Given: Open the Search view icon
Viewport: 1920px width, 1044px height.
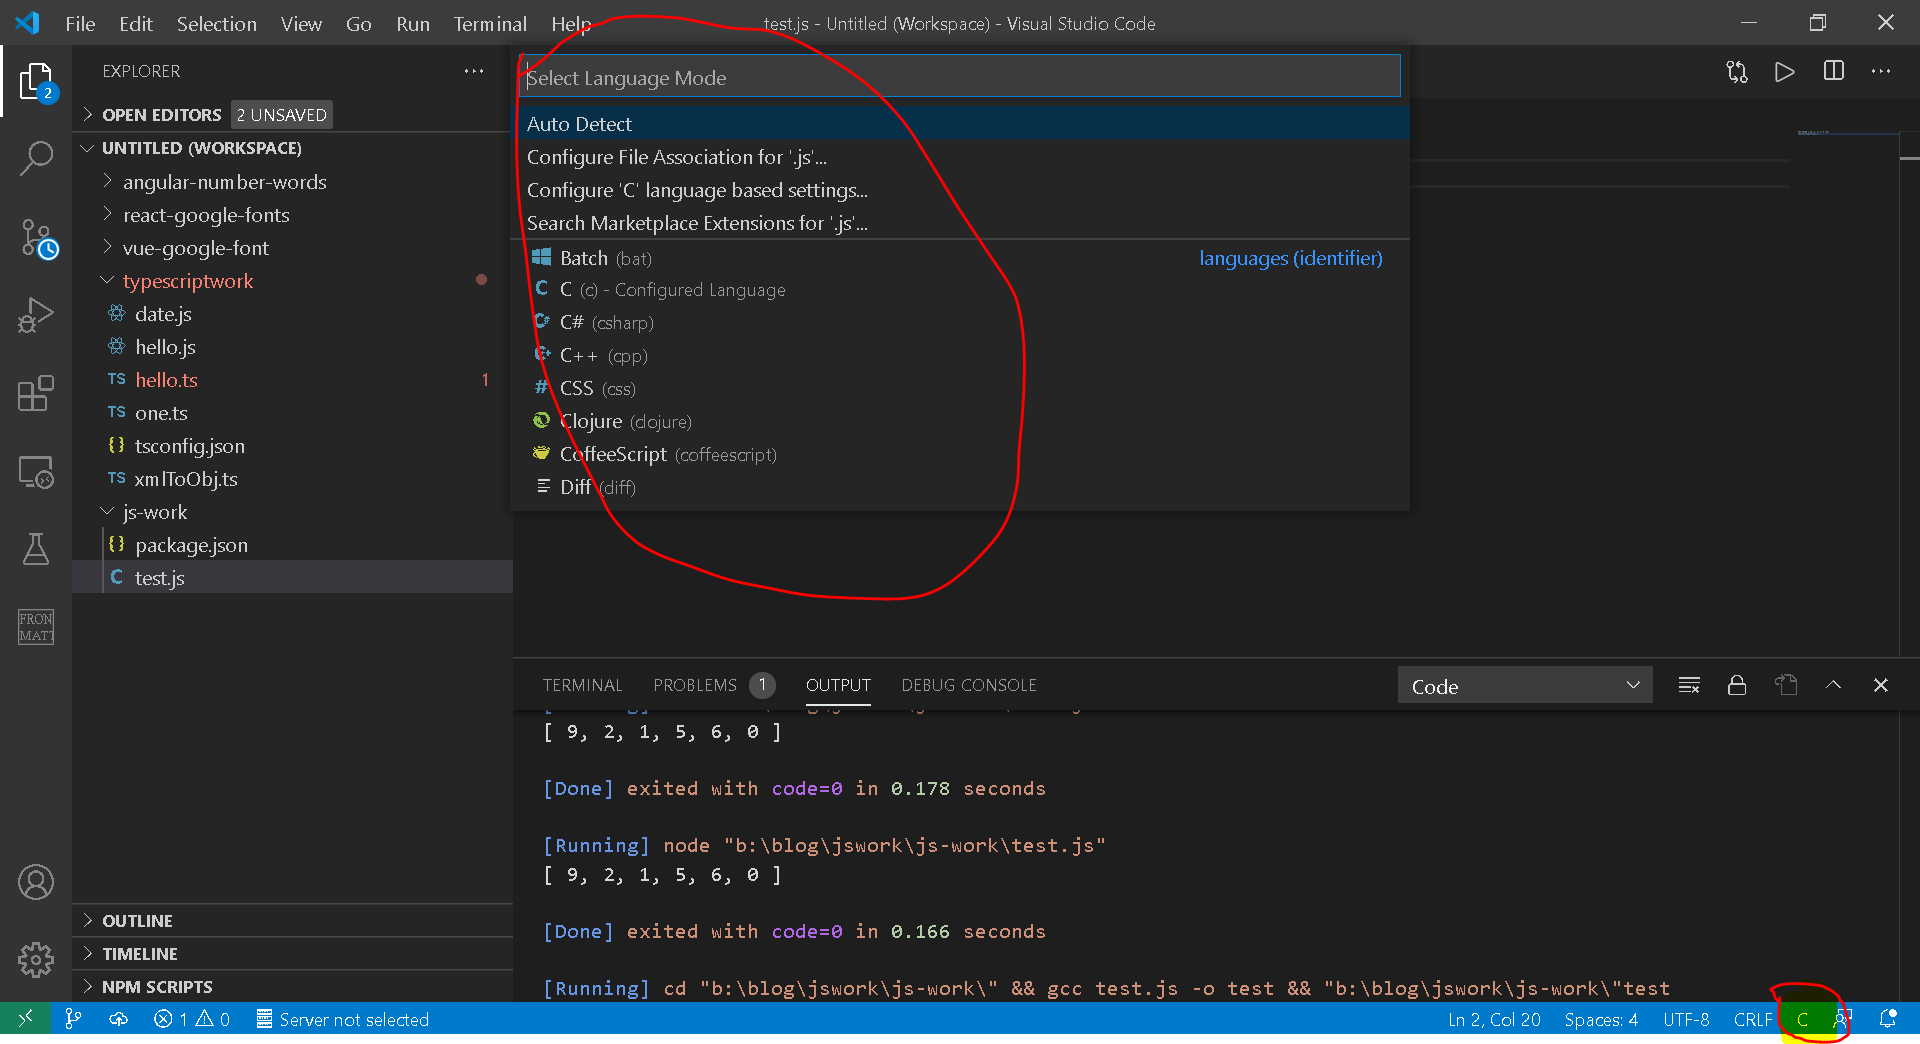Looking at the screenshot, I should (x=36, y=158).
